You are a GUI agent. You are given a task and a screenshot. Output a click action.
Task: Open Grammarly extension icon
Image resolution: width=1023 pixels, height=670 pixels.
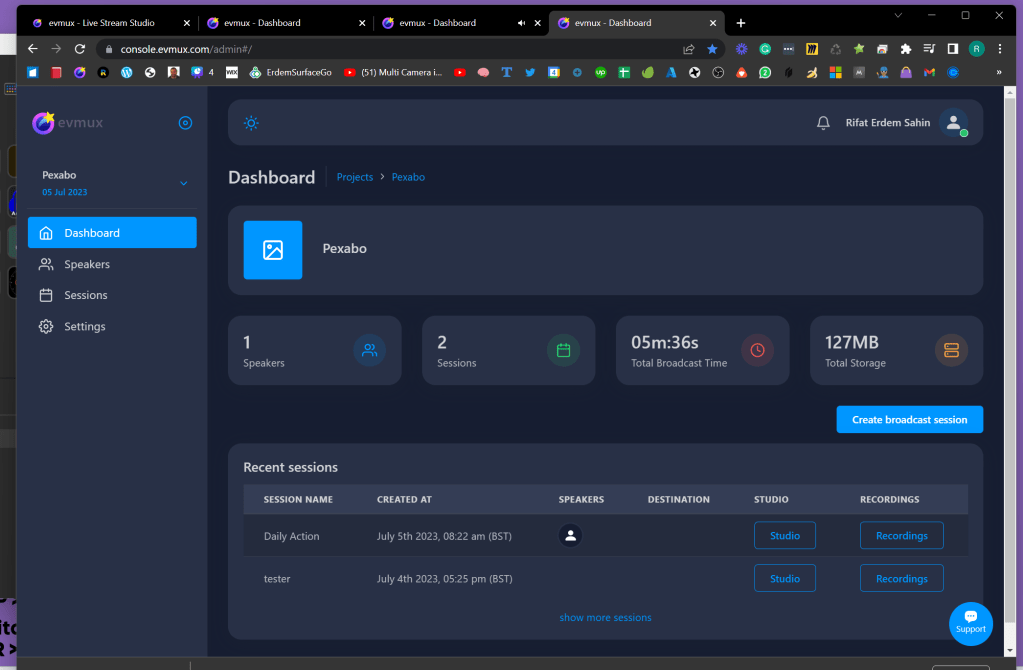click(765, 49)
